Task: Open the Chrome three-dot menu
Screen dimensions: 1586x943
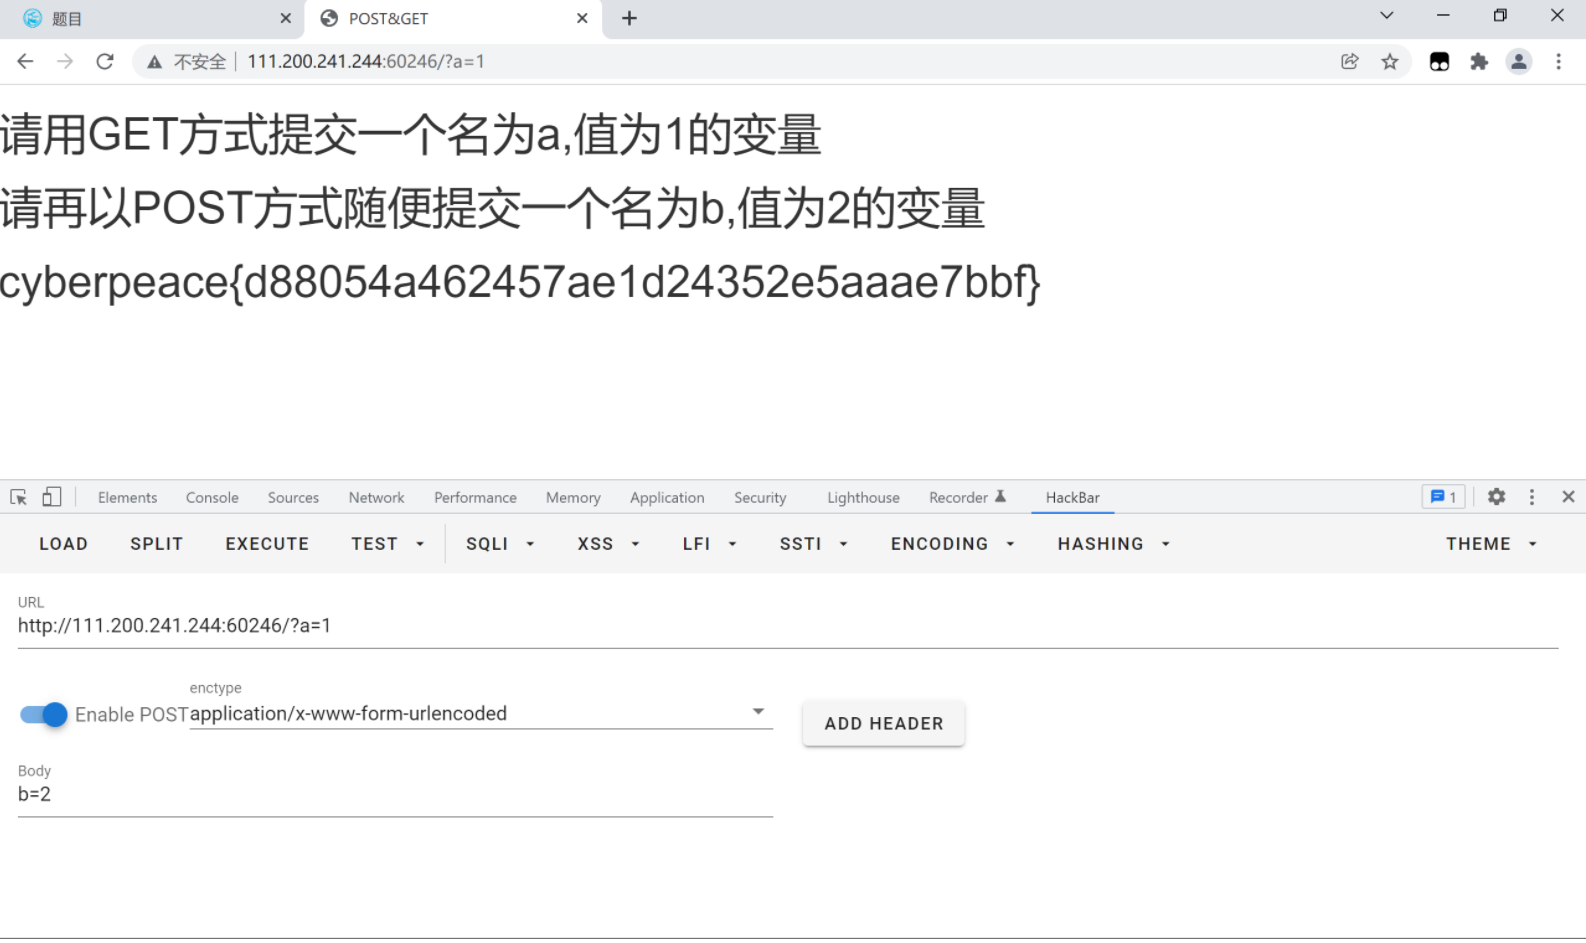Action: click(x=1558, y=61)
